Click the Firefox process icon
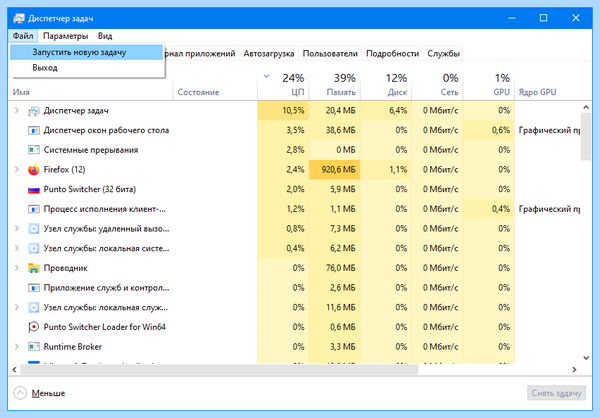This screenshot has width=600, height=418. pos(34,170)
